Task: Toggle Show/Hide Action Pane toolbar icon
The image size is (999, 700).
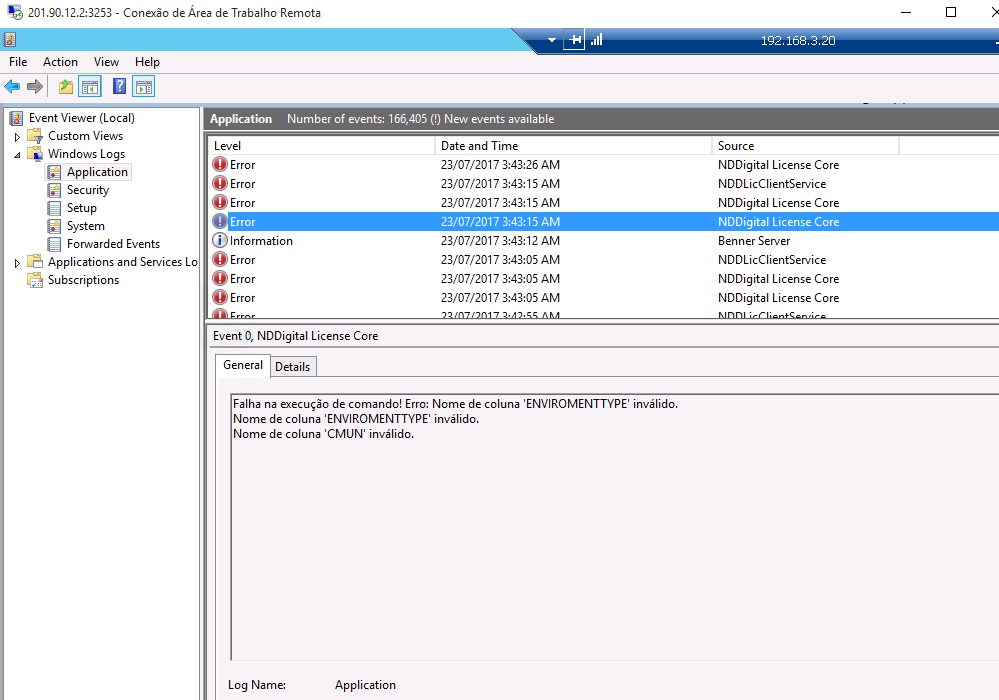Action: (x=143, y=87)
